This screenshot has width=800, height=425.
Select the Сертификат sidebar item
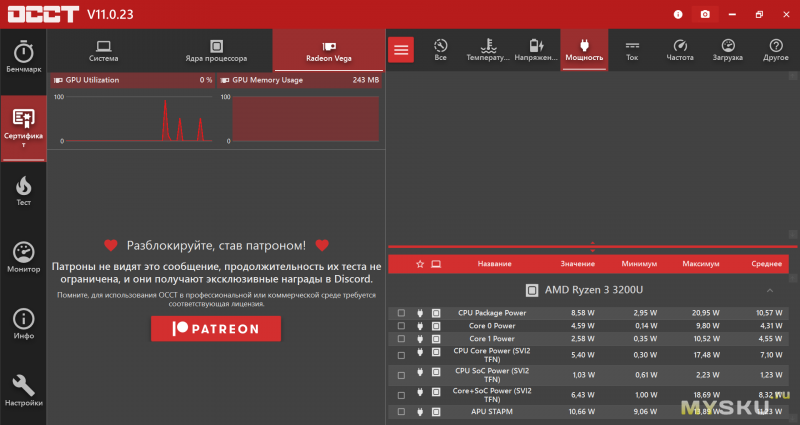point(23,128)
